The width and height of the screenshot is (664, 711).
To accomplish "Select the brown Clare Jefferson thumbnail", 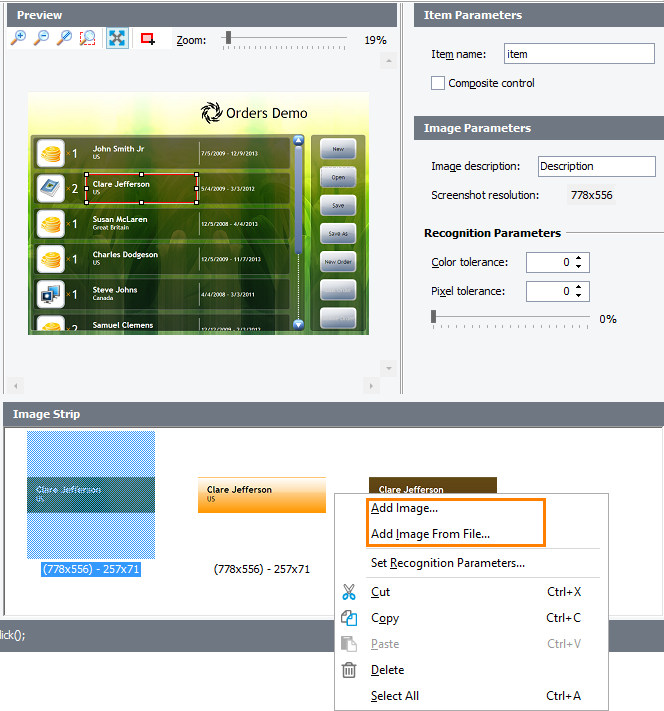I will click(x=433, y=485).
